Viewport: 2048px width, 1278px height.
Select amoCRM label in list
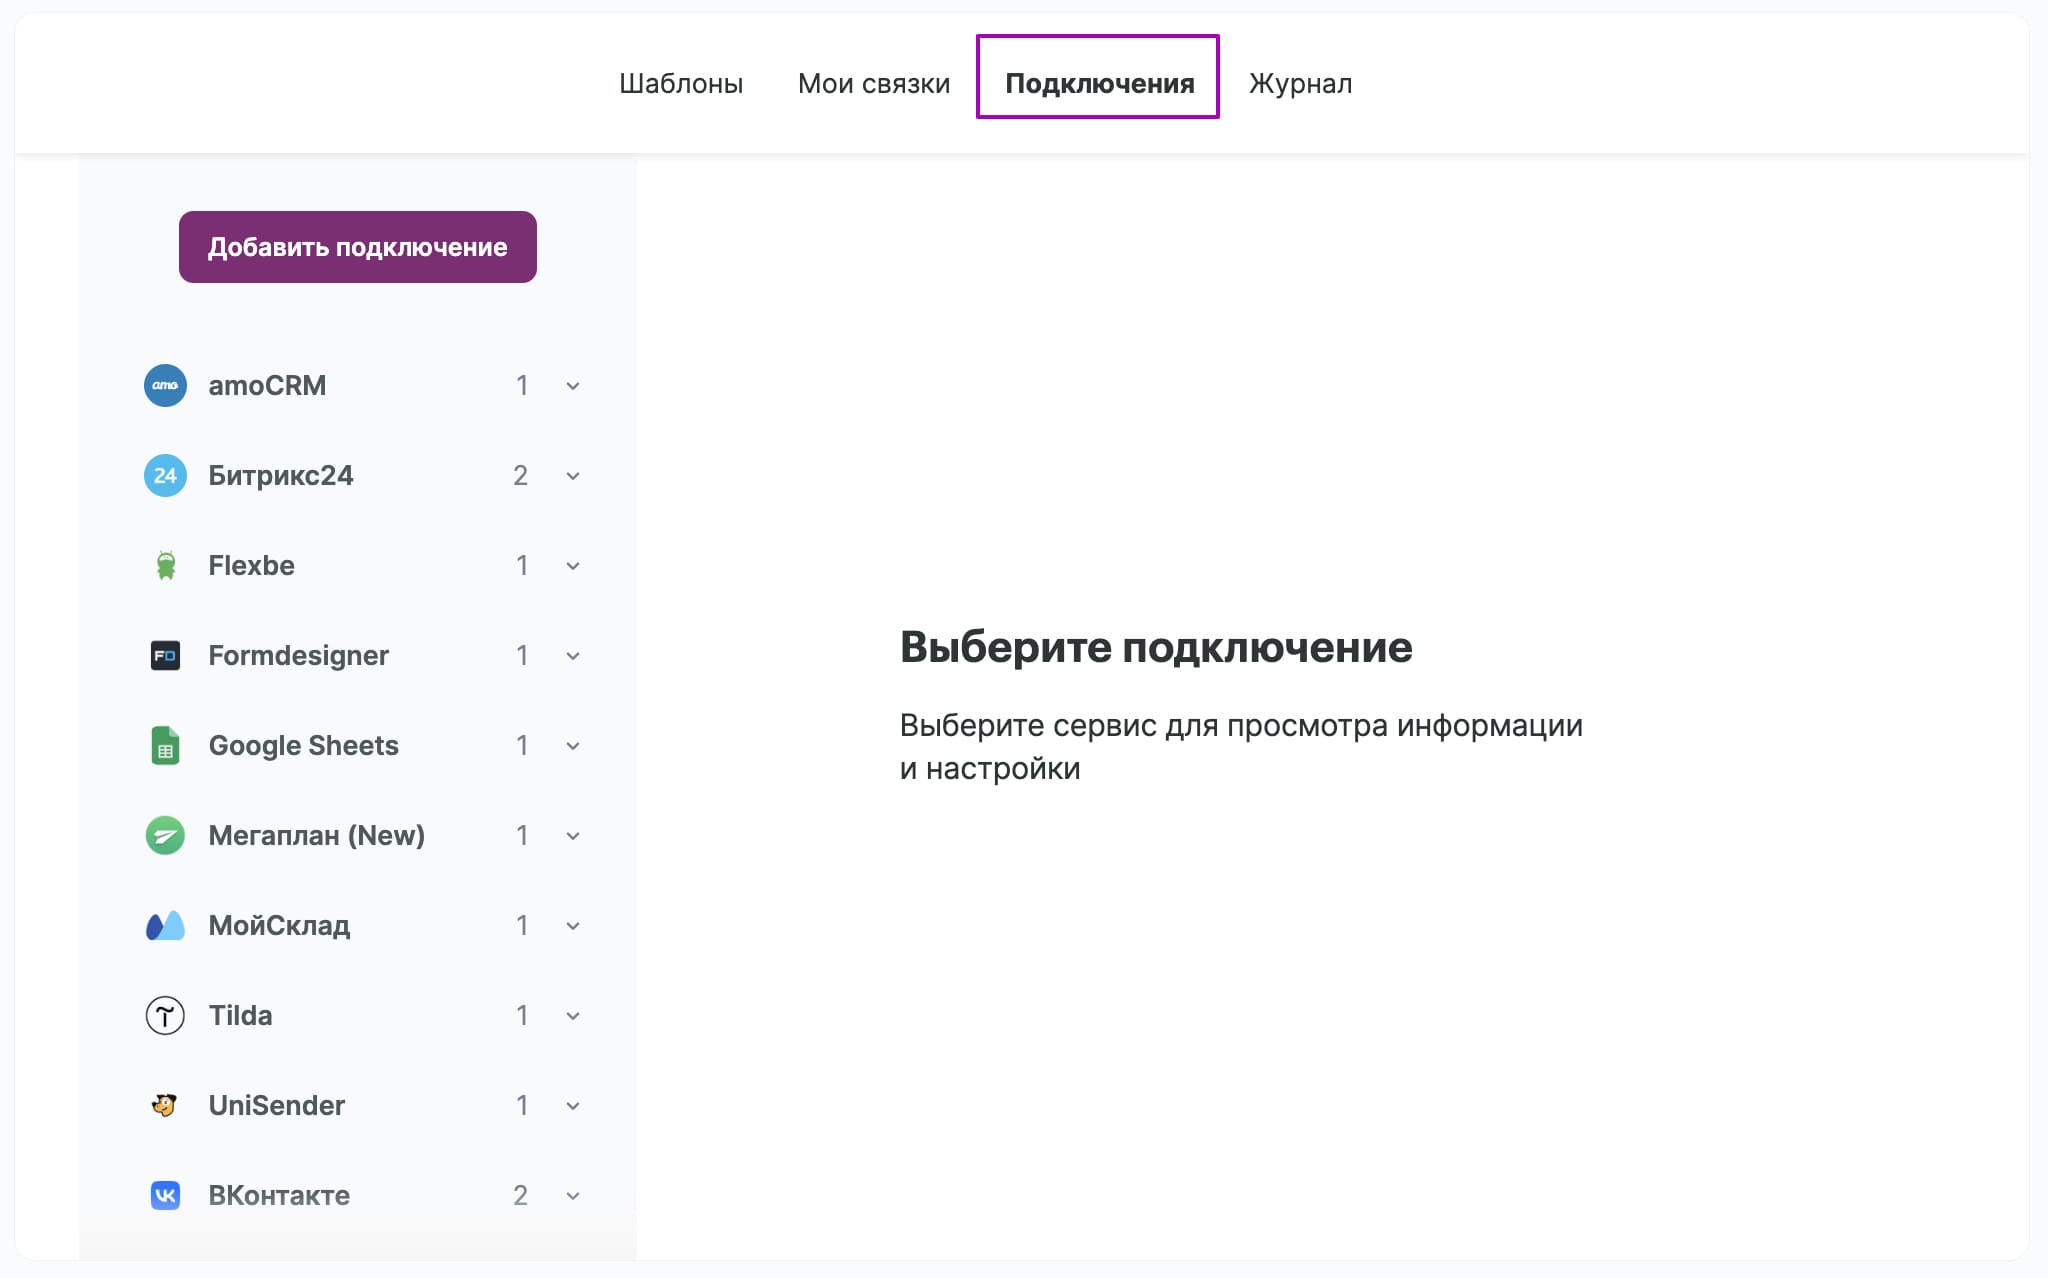coord(267,385)
